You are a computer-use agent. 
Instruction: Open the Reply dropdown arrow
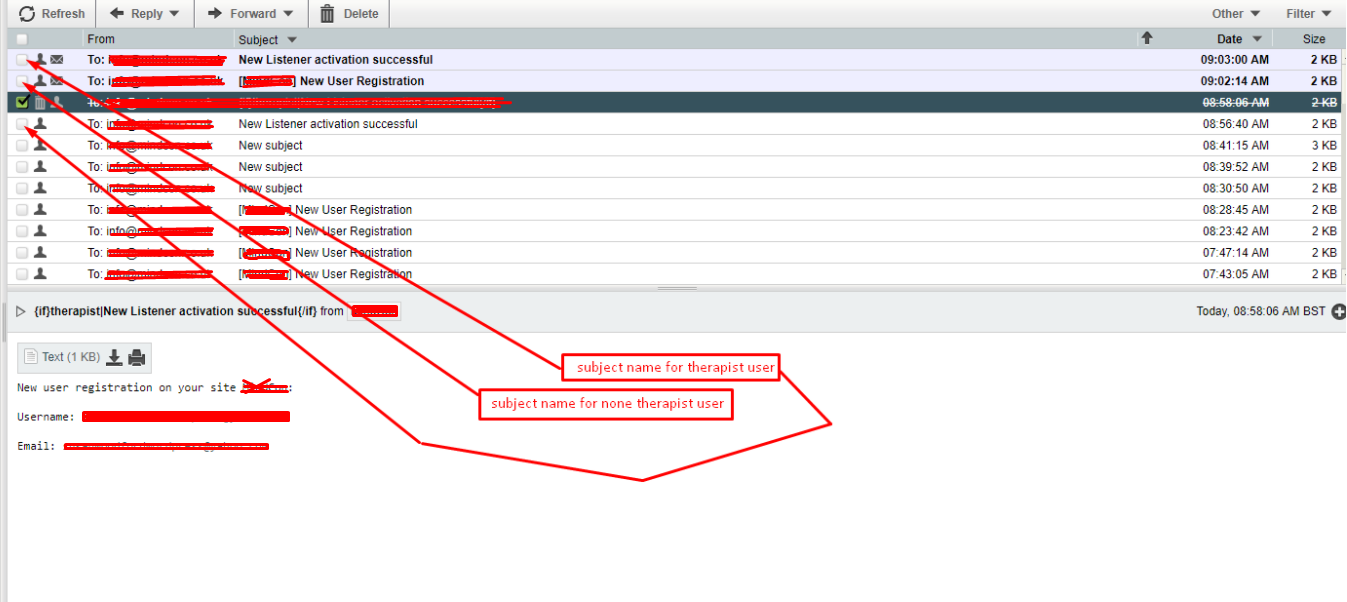click(175, 14)
